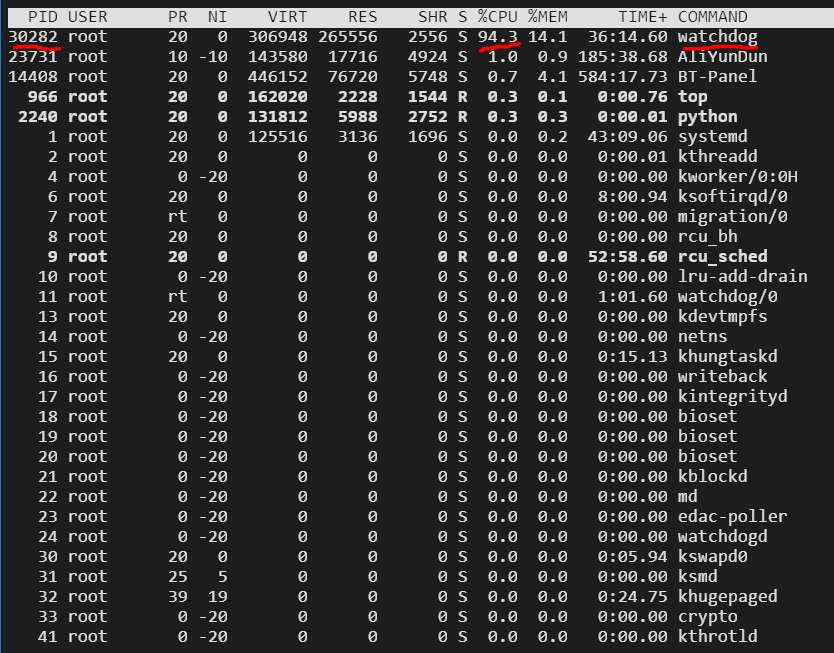Select the writeback command
834x653 pixels.
[722, 377]
